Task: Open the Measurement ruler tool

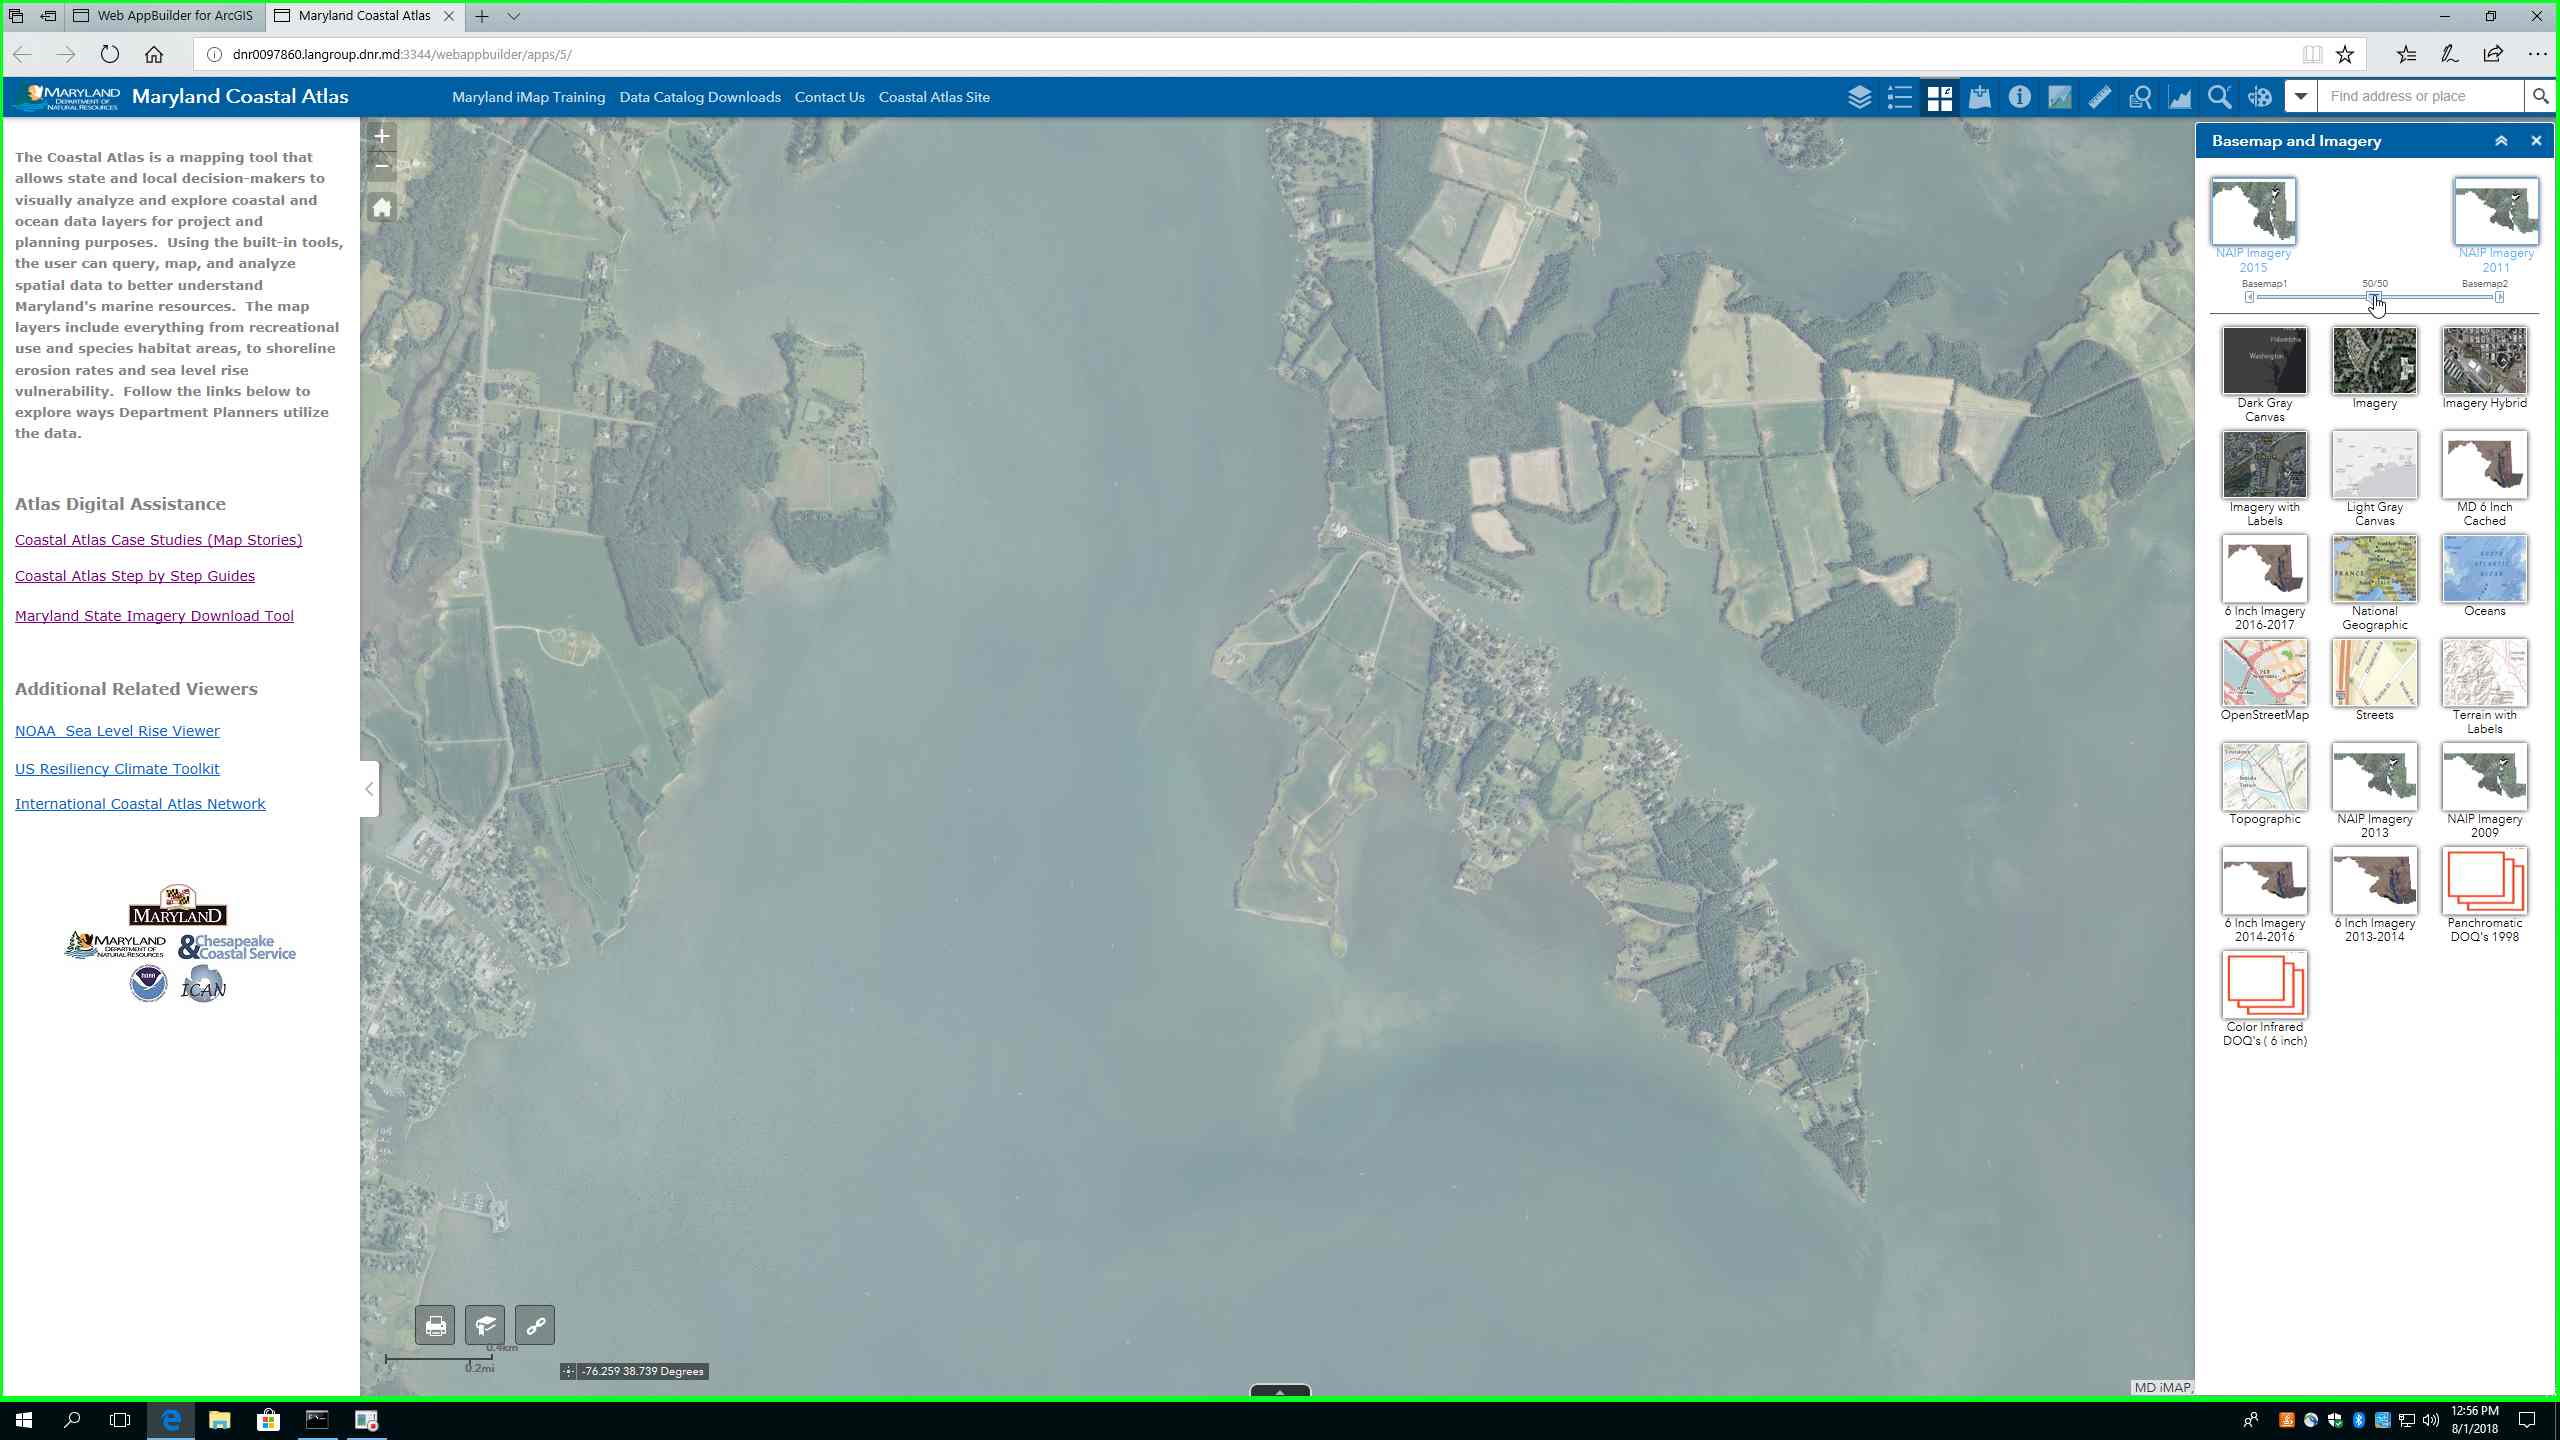Action: tap(2099, 97)
